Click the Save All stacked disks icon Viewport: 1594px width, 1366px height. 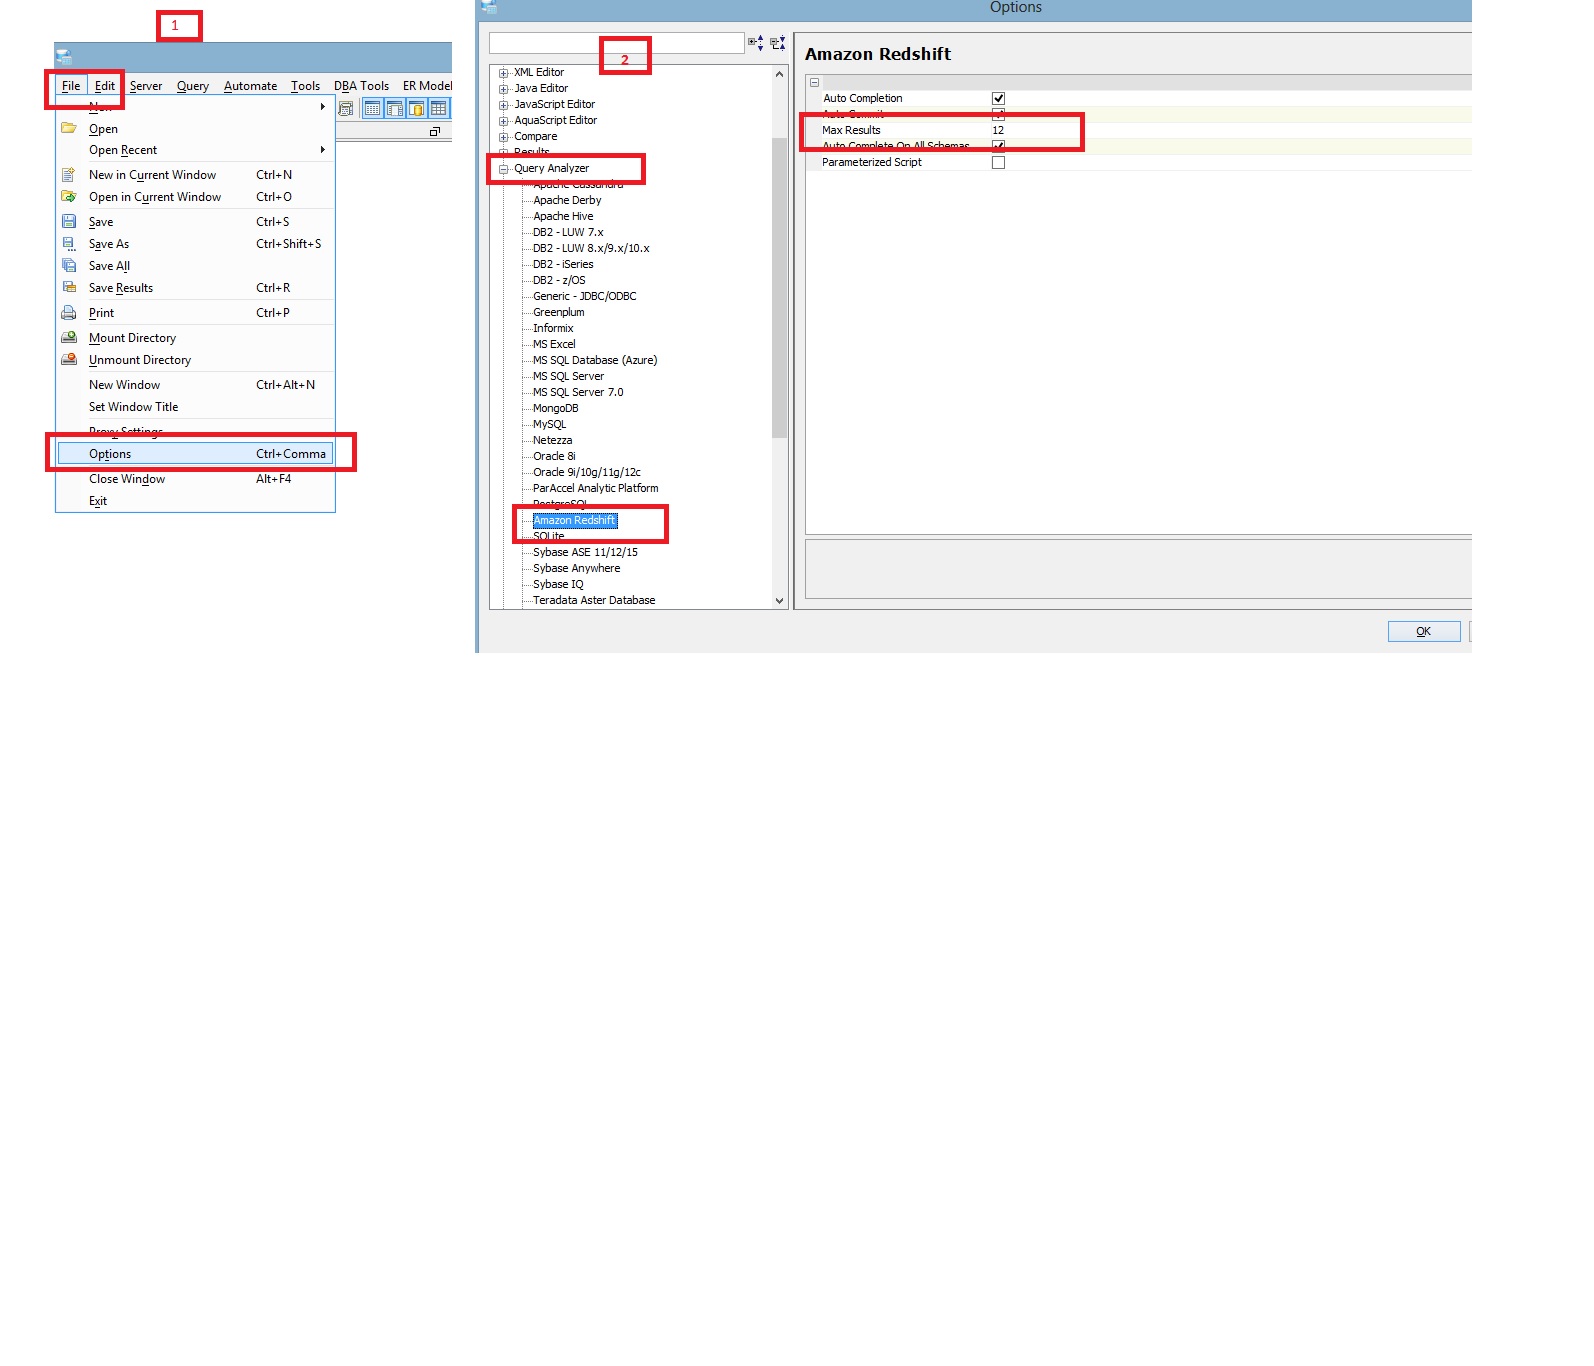69,265
